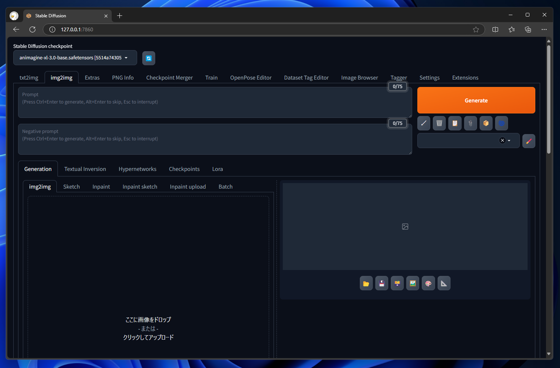The height and width of the screenshot is (368, 560).
Task: Clear selected styles with the x button
Action: pyautogui.click(x=502, y=140)
